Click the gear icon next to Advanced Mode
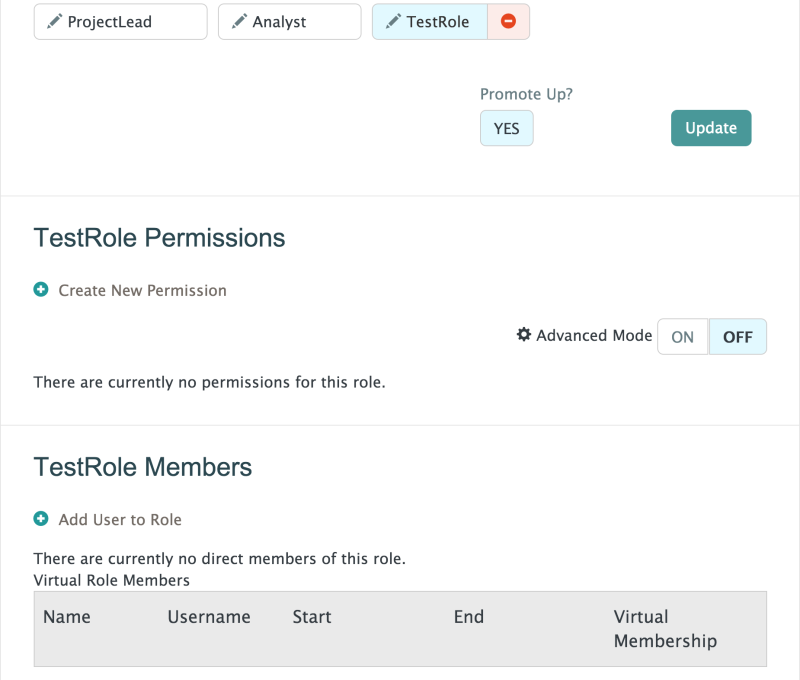 (523, 335)
